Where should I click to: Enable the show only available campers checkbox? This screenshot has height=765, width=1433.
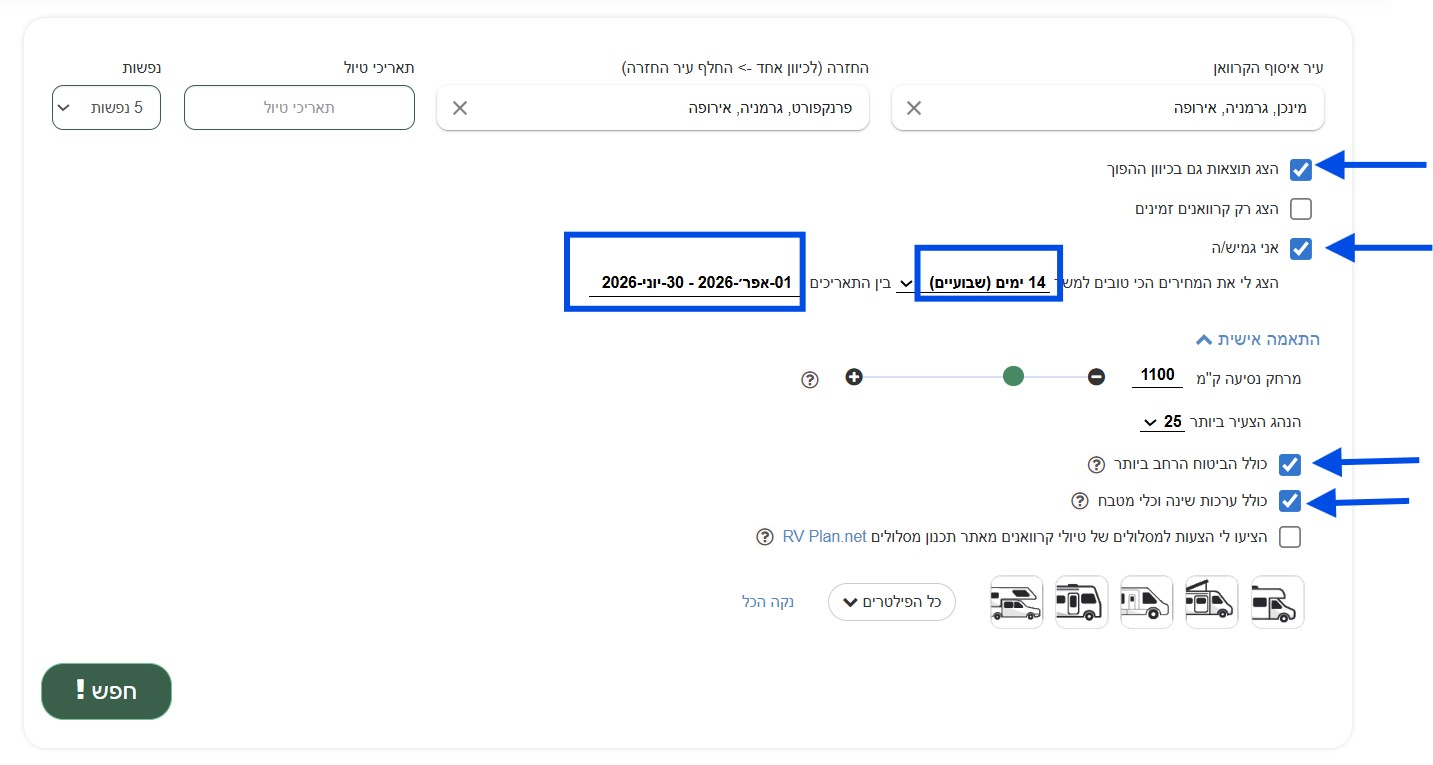[1300, 209]
